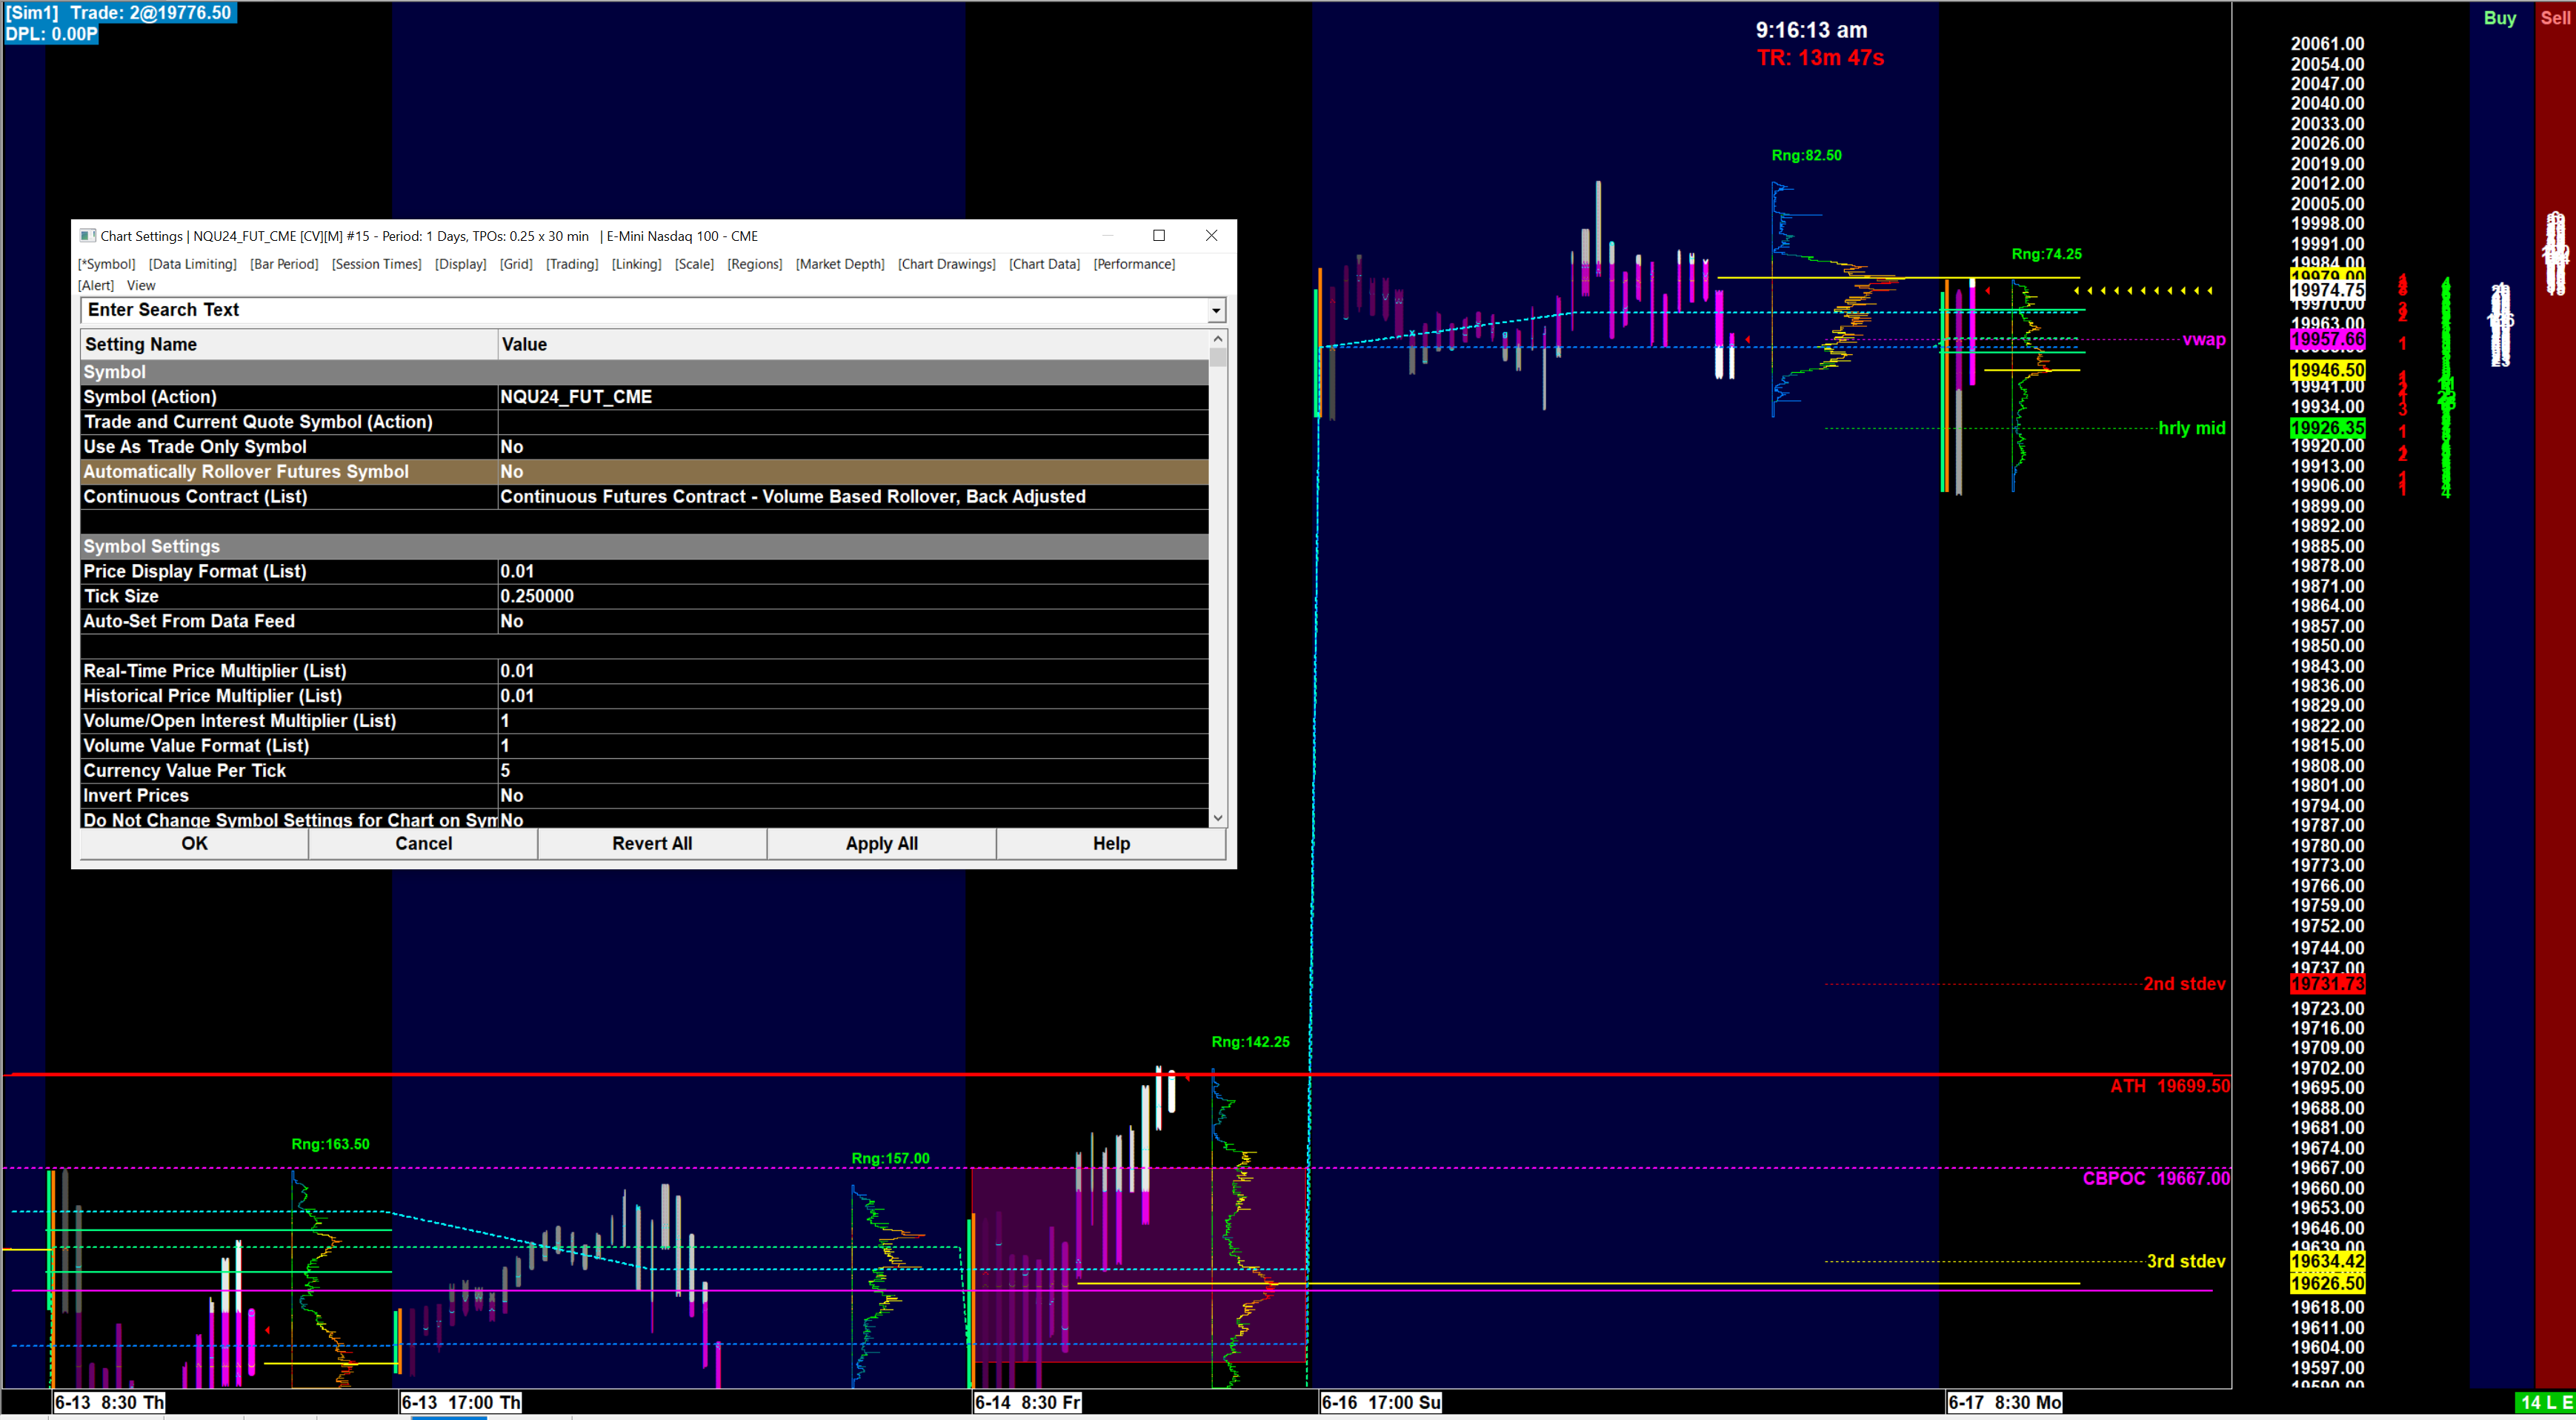Click the scroll up arrow in settings list
This screenshot has height=1420, width=2576.
[x=1217, y=340]
